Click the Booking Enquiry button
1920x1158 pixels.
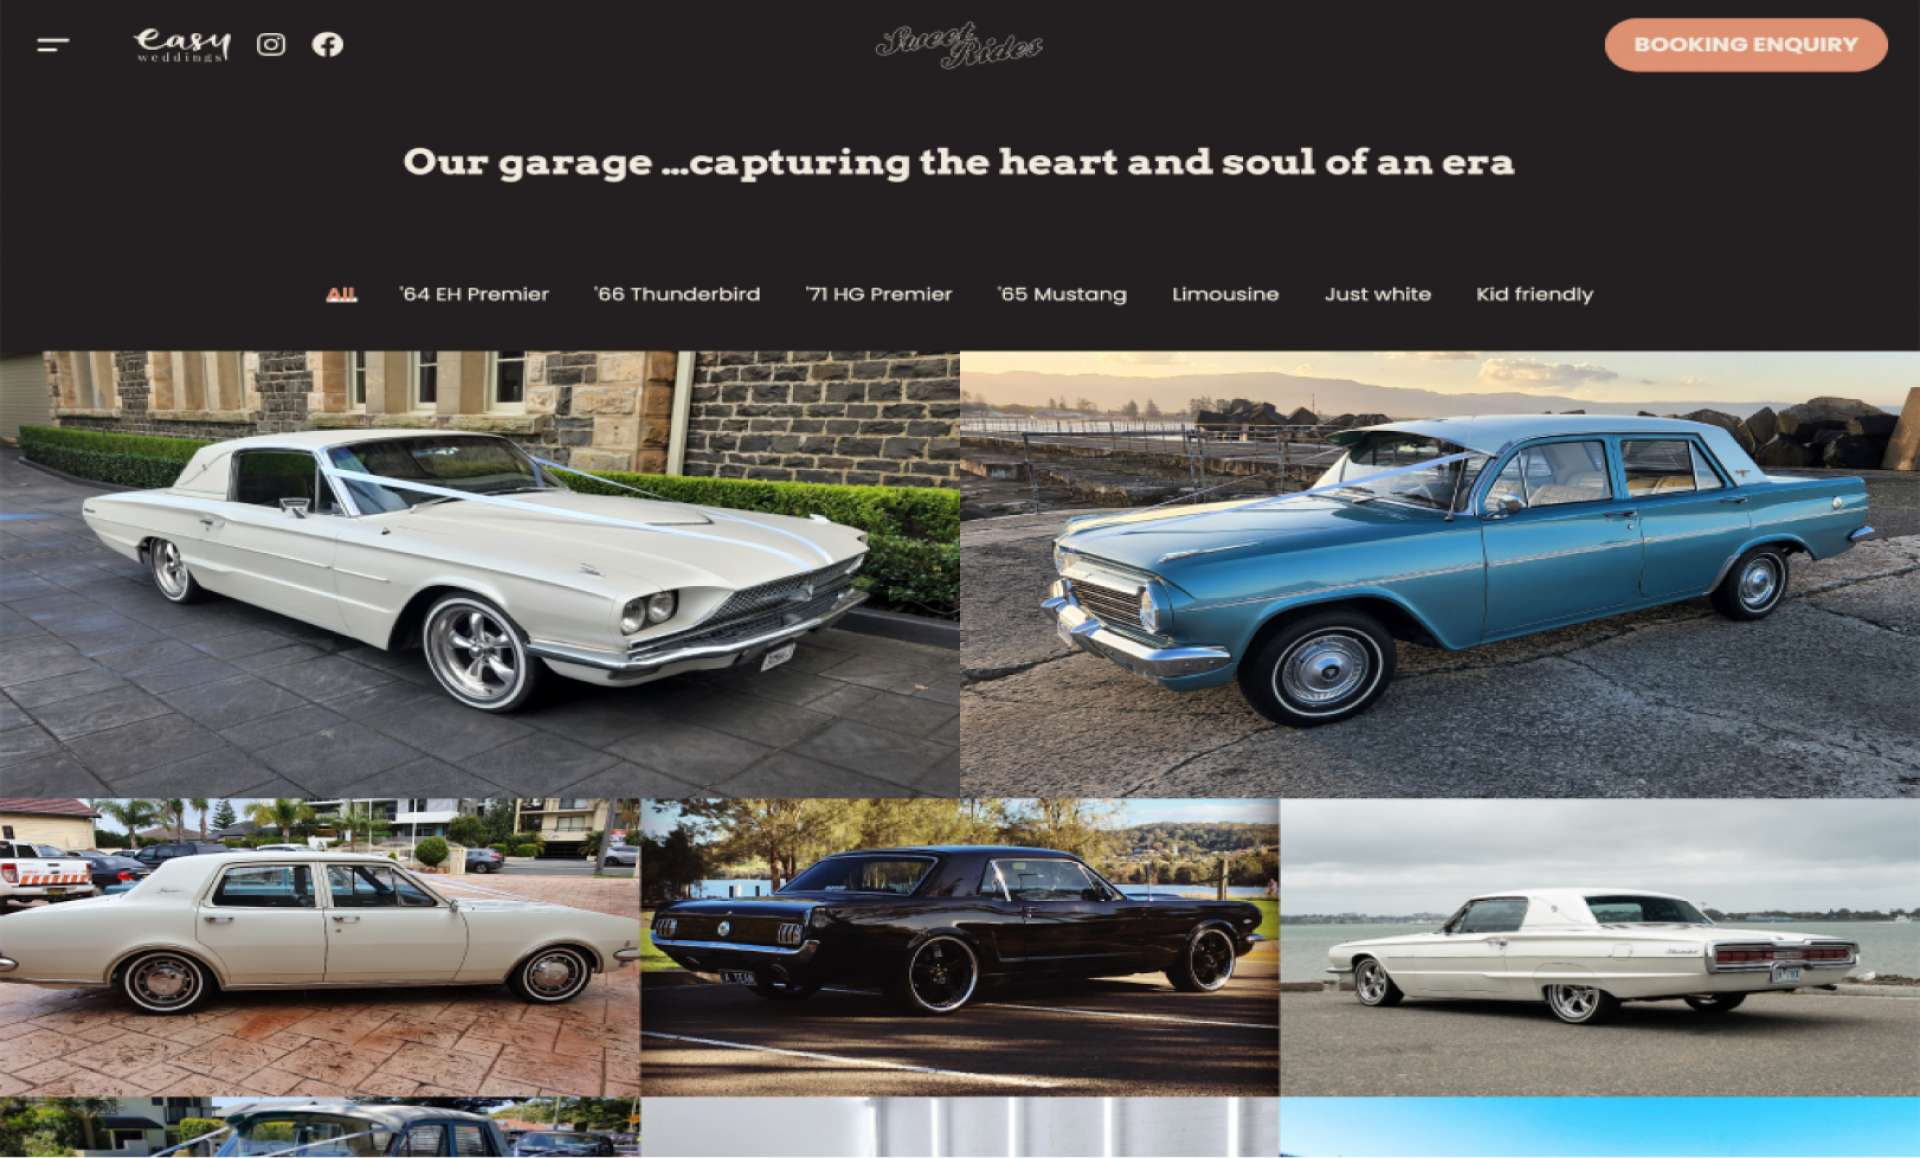tap(1746, 45)
